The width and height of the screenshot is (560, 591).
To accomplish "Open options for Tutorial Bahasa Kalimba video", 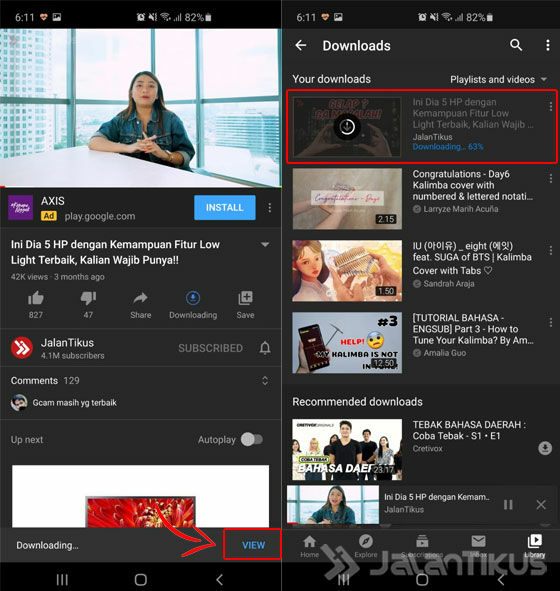I will (x=551, y=322).
